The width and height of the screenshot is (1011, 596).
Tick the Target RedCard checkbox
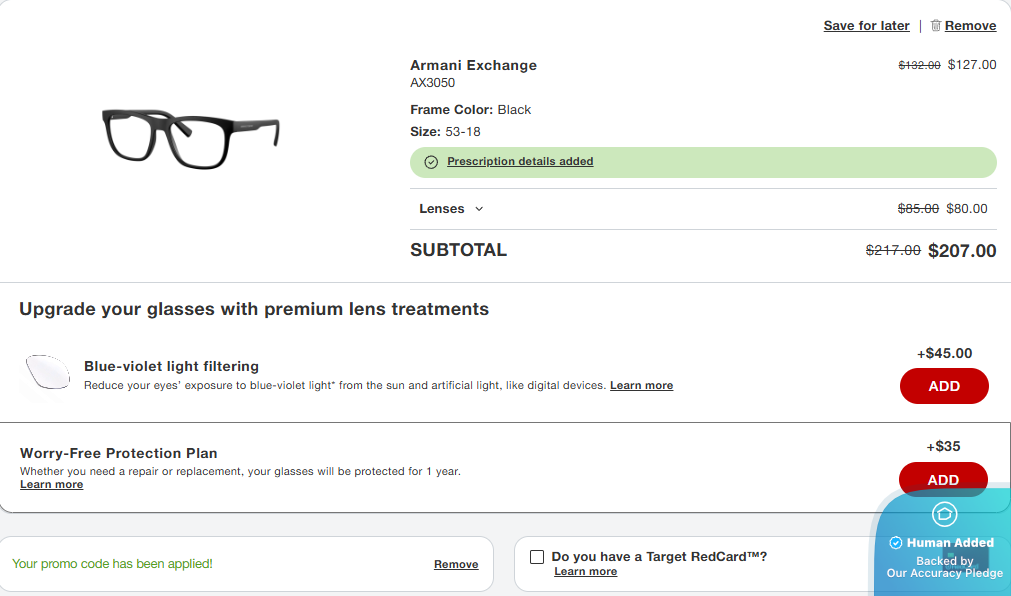click(537, 557)
